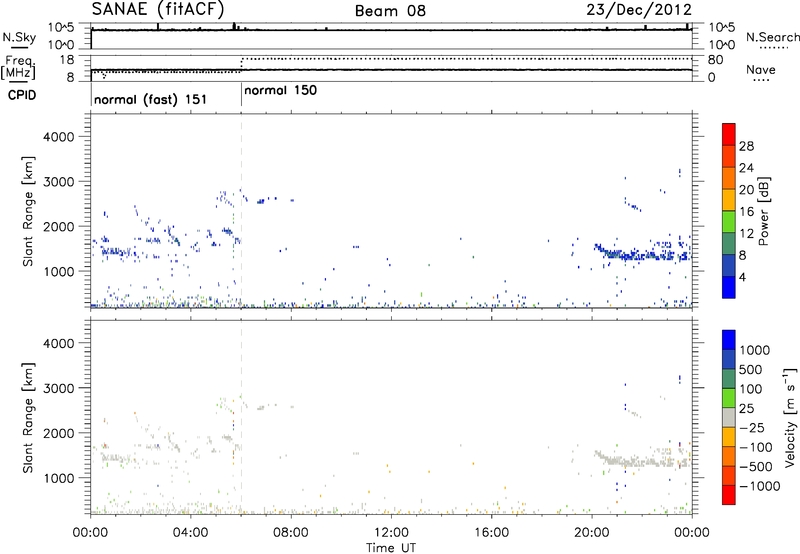Click the CPID row label
The image size is (800, 554).
coord(22,95)
